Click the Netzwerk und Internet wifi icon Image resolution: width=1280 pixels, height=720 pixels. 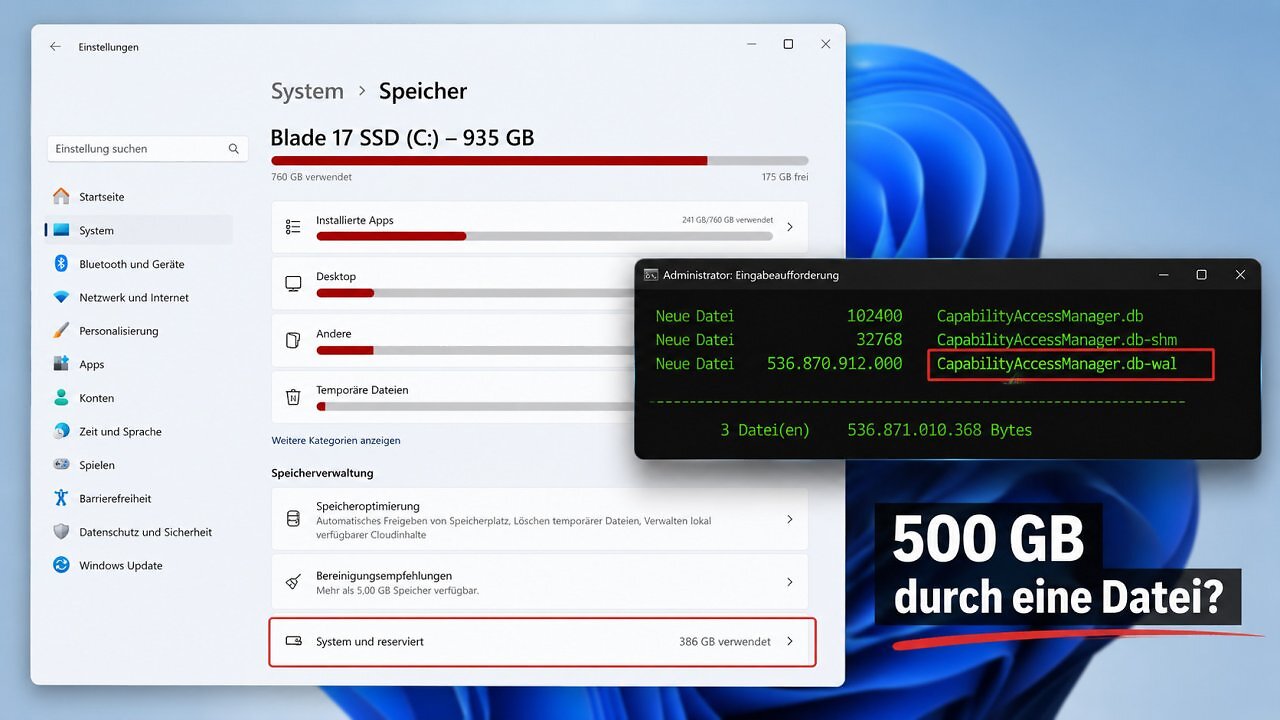[x=61, y=297]
